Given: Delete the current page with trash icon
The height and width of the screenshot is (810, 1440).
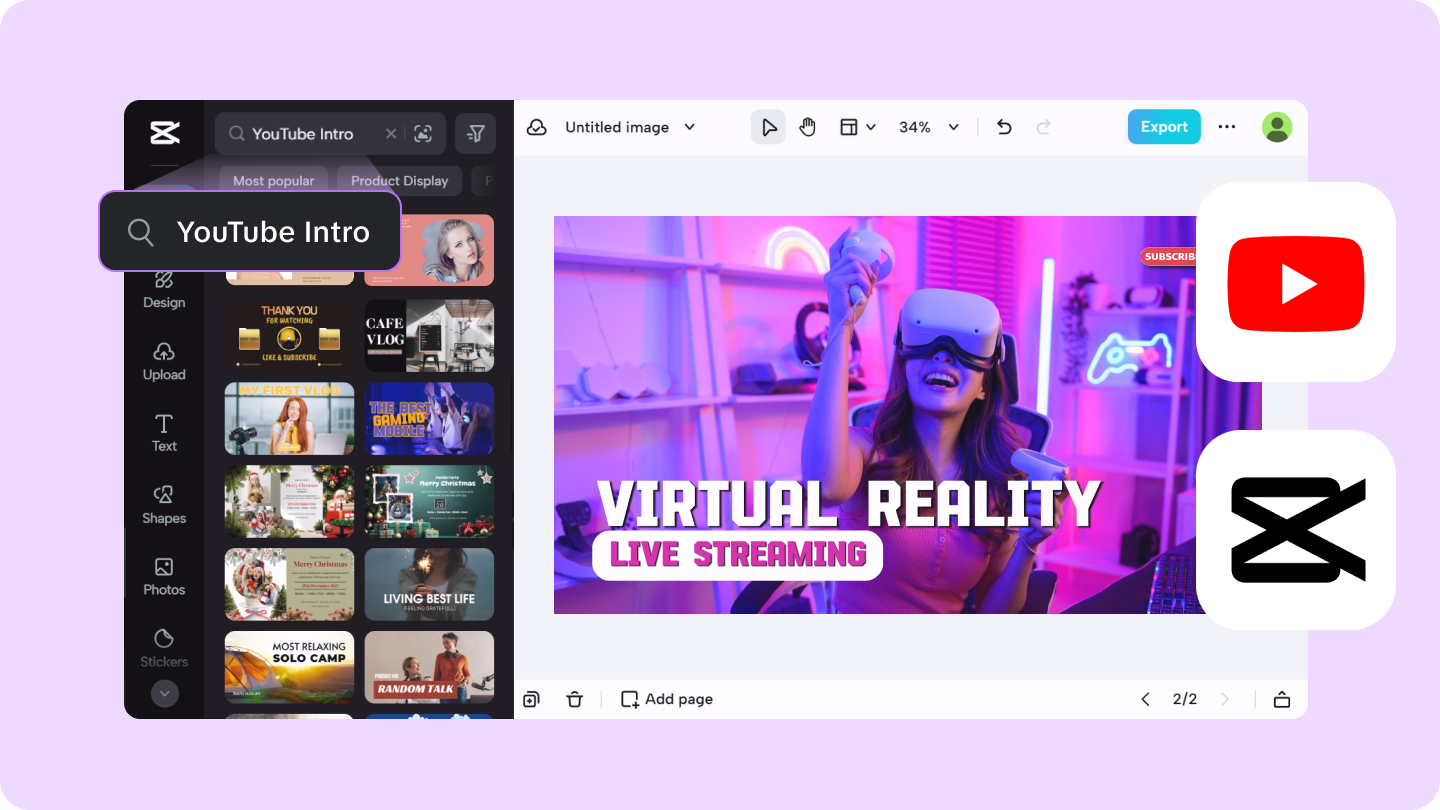Looking at the screenshot, I should tap(574, 699).
